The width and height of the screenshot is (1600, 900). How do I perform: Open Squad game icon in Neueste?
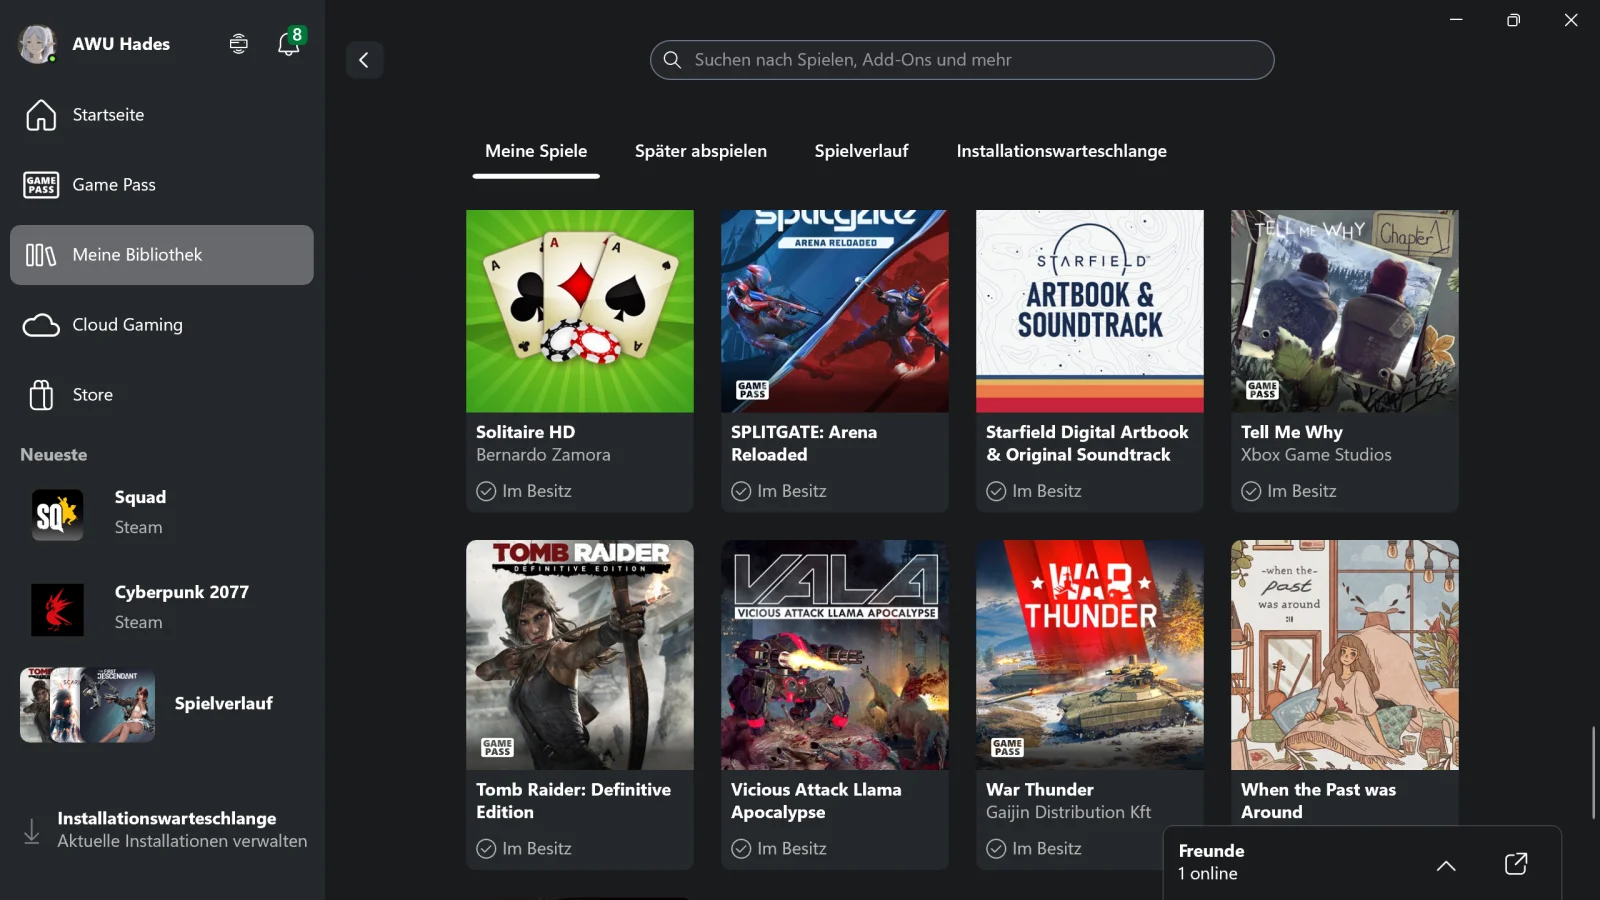(57, 515)
